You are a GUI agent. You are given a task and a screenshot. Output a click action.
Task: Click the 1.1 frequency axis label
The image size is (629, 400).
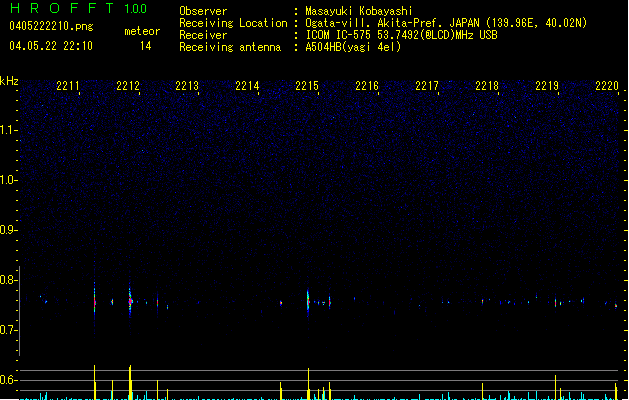(8, 130)
